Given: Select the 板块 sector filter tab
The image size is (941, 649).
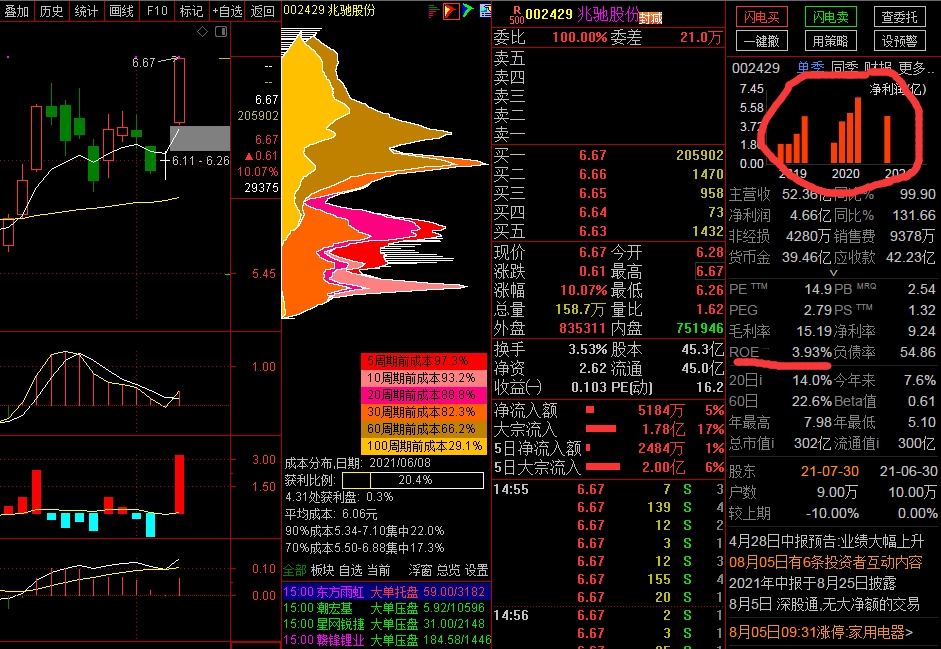Looking at the screenshot, I should tap(323, 570).
